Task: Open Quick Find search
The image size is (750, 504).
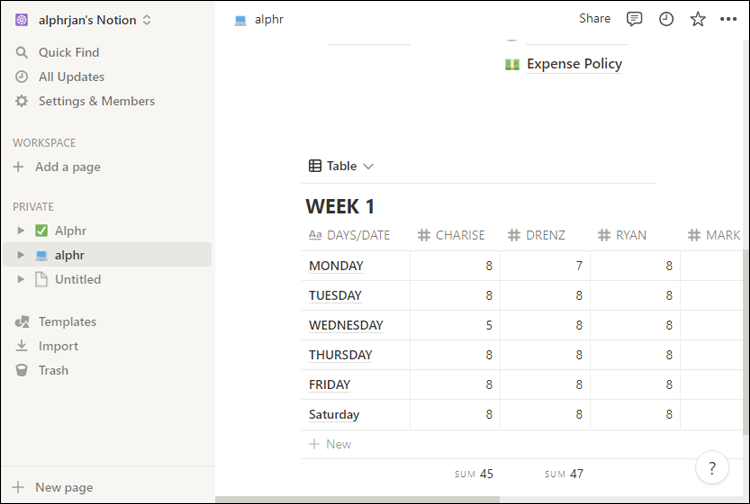Action: coord(68,52)
